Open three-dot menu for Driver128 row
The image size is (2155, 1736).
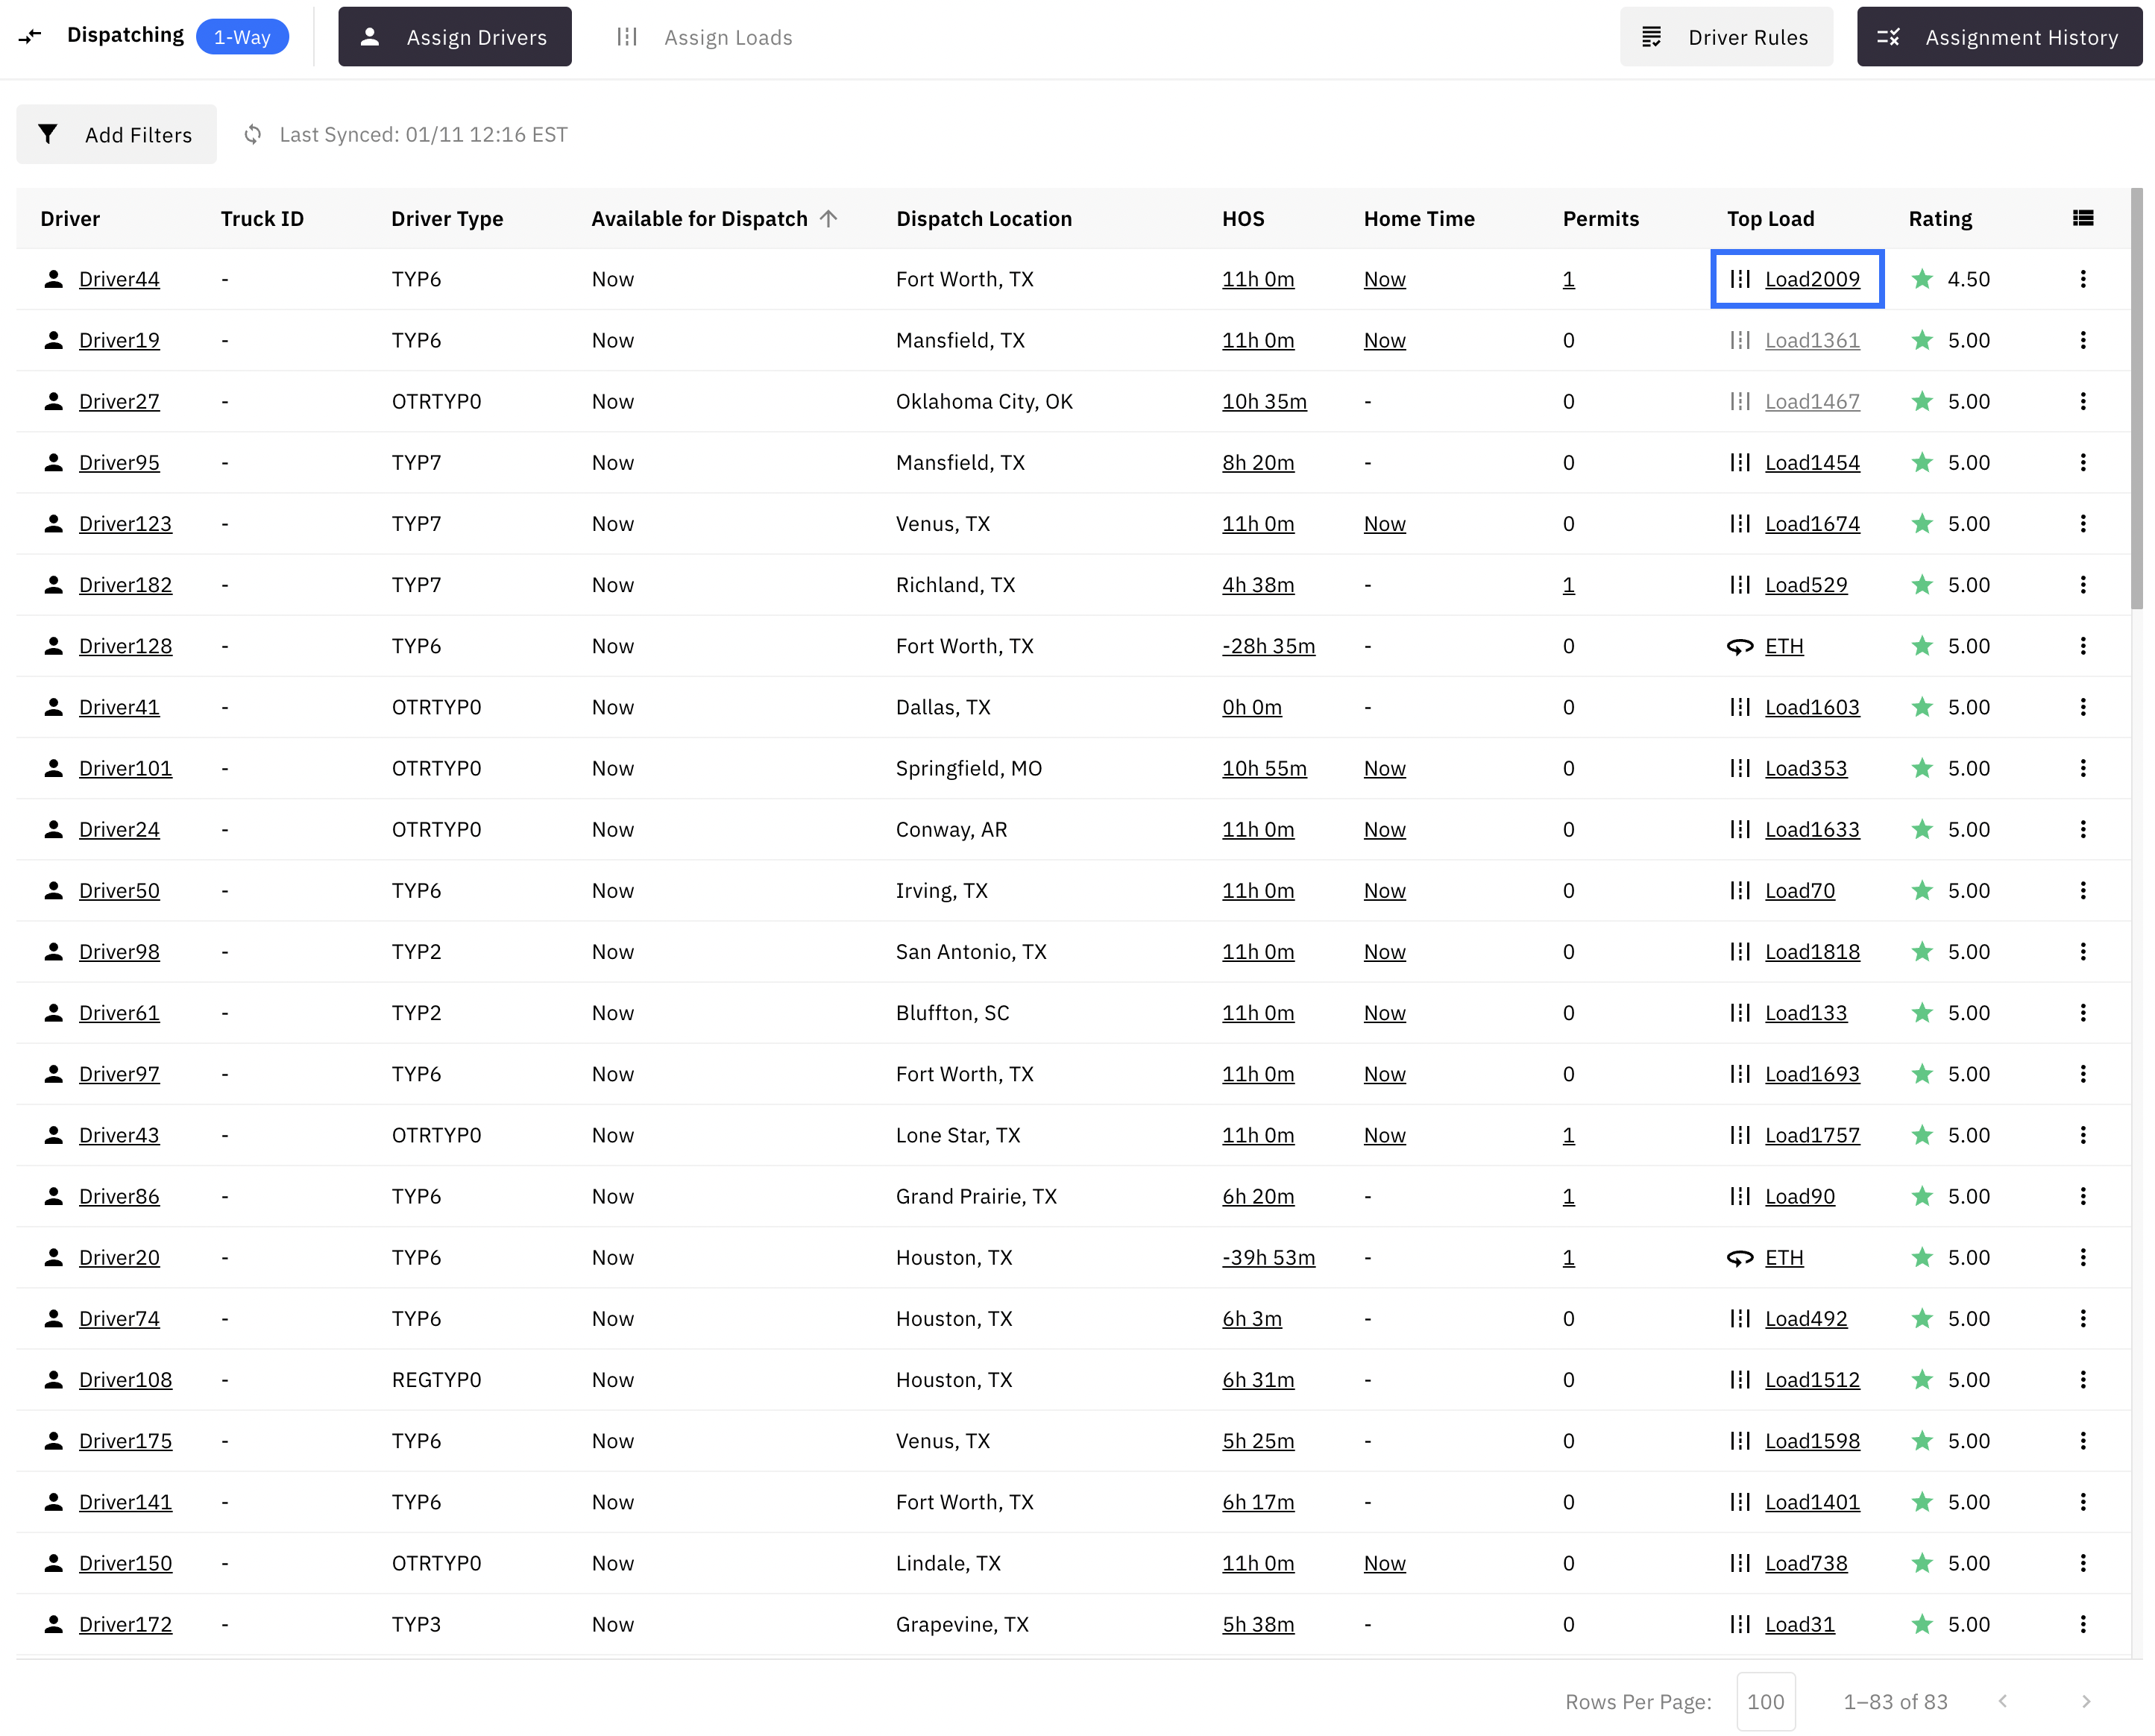[2083, 646]
